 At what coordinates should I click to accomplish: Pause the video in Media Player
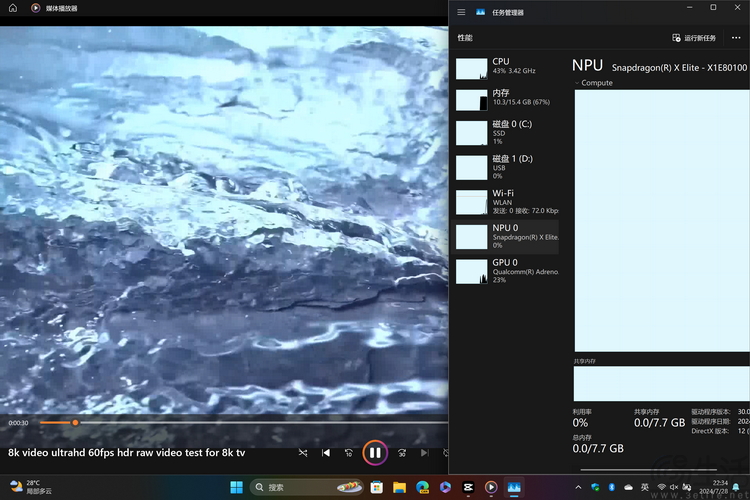pyautogui.click(x=375, y=453)
